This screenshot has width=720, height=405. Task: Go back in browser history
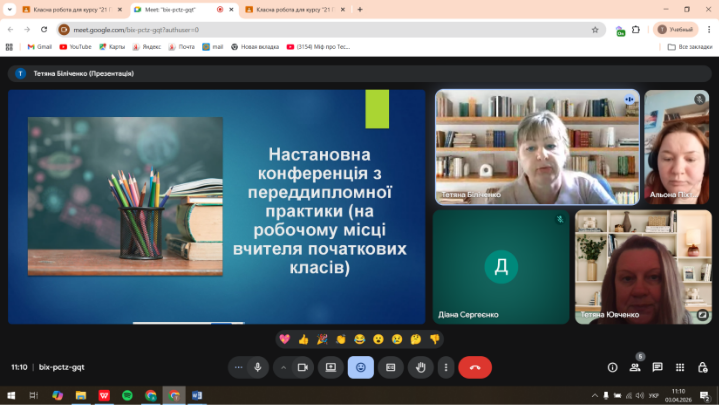(x=11, y=29)
